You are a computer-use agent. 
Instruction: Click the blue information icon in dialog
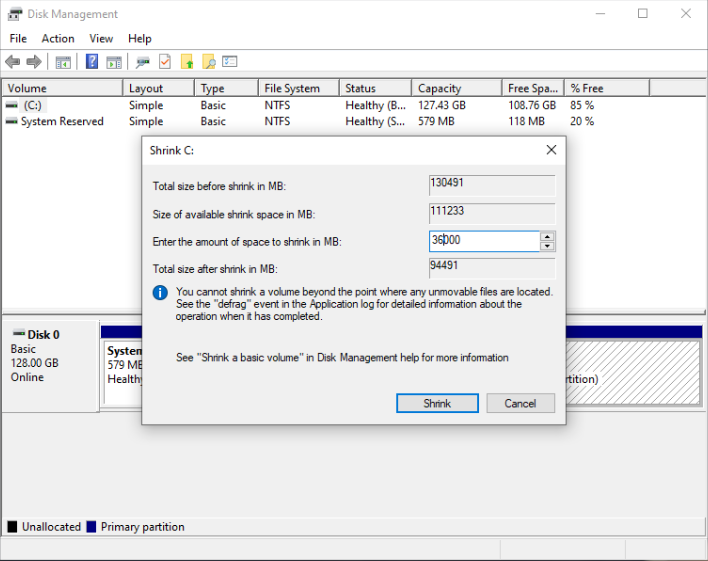pos(160,293)
